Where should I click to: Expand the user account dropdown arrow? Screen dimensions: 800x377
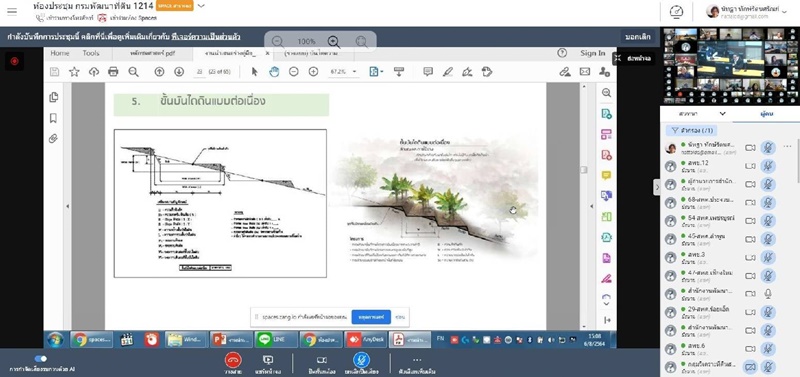point(785,12)
